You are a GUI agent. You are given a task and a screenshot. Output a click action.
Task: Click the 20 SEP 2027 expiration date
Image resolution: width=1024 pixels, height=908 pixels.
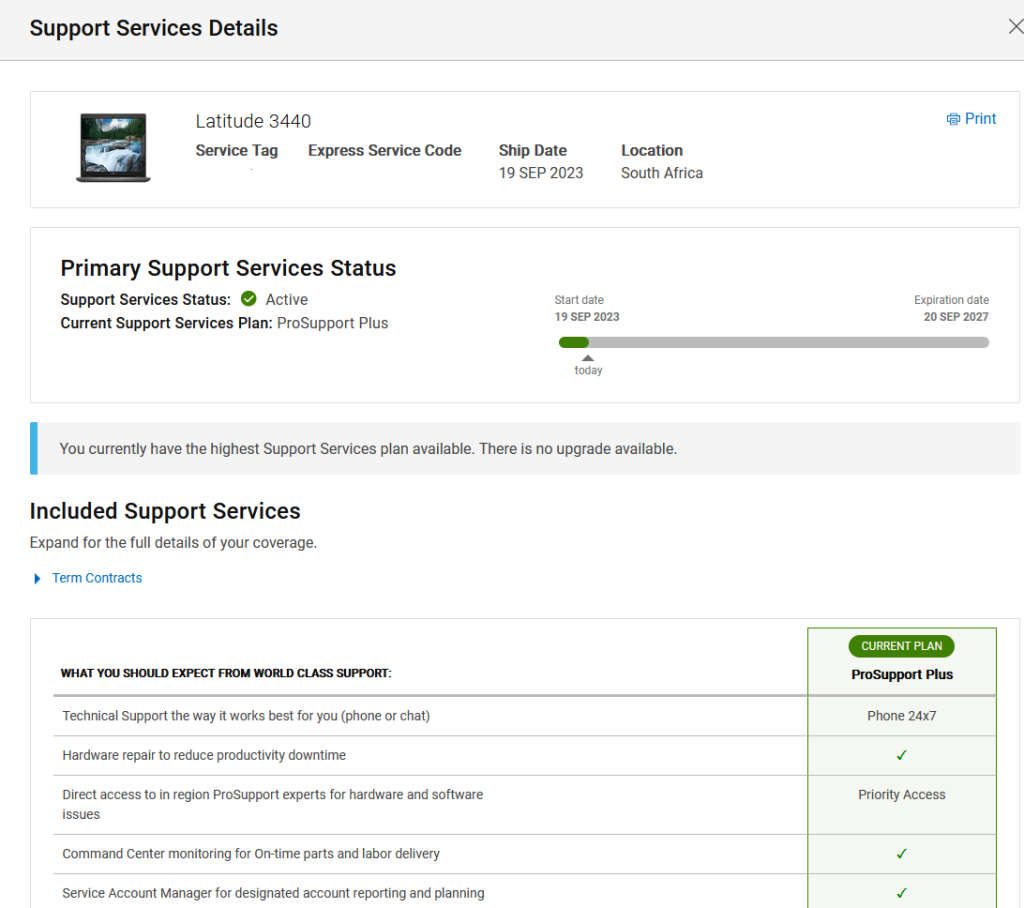click(x=955, y=317)
